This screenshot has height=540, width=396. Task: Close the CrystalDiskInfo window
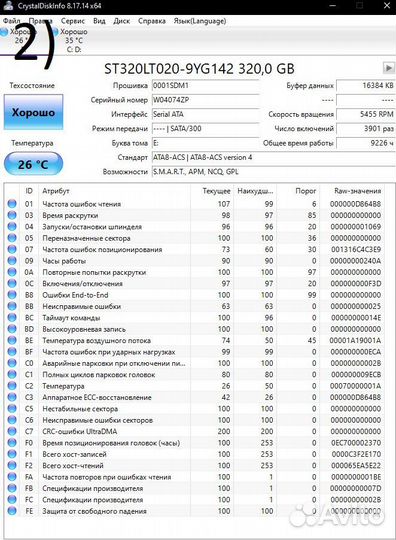tap(386, 6)
